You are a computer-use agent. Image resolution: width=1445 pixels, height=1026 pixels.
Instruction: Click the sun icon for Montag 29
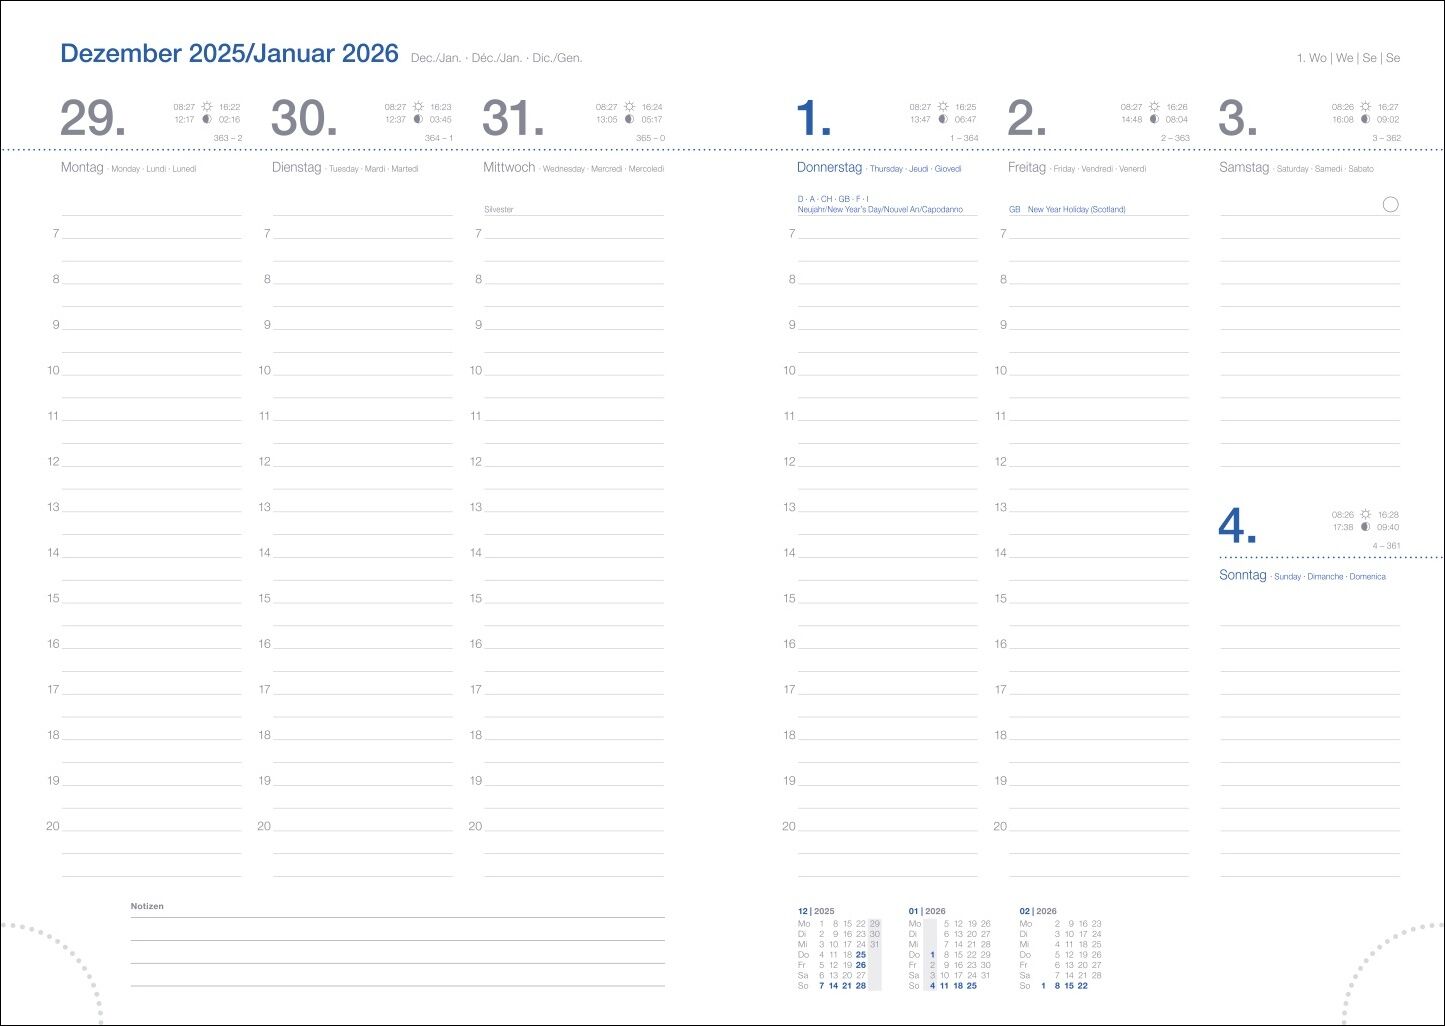tap(207, 106)
